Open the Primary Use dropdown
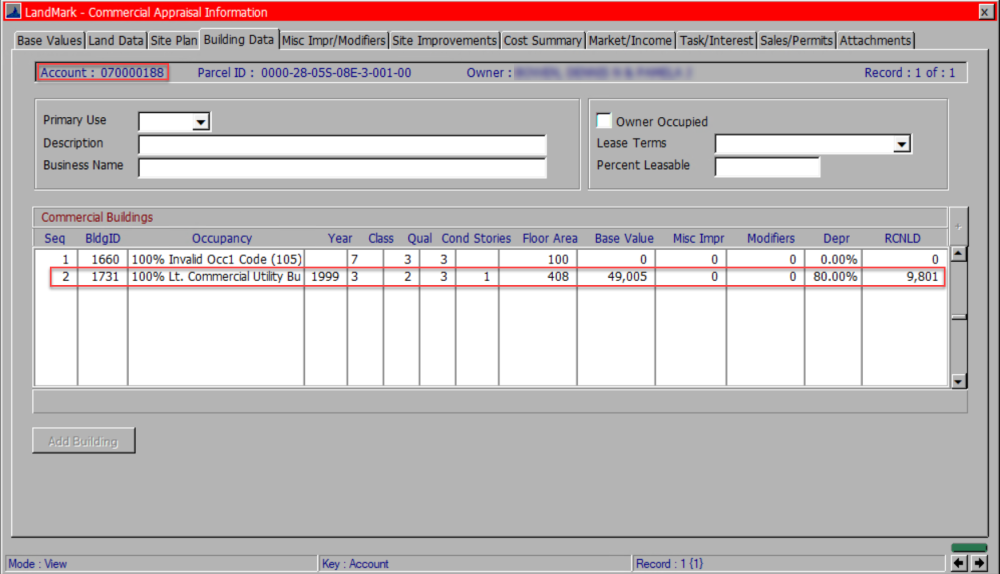This screenshot has width=1000, height=574. pos(200,121)
